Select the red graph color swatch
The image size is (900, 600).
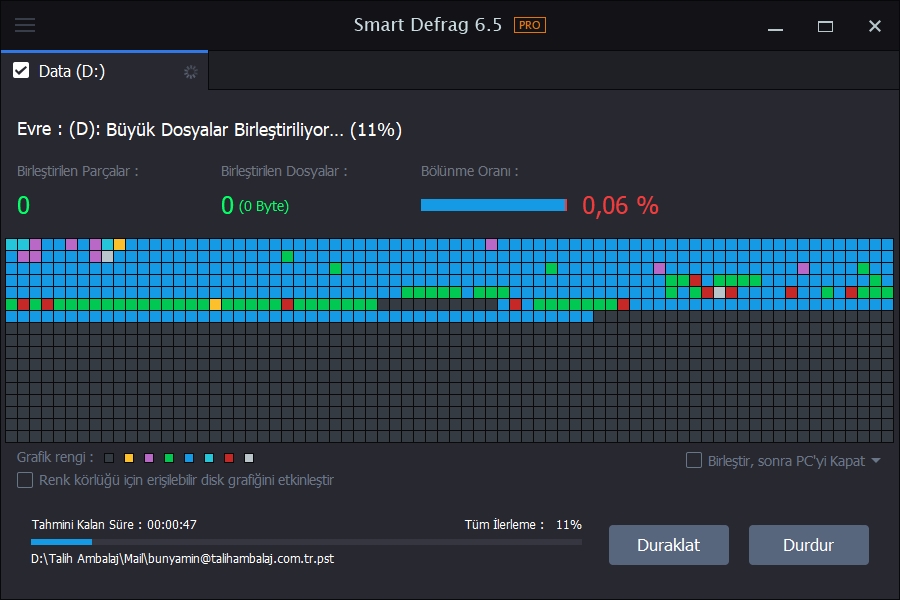229,458
